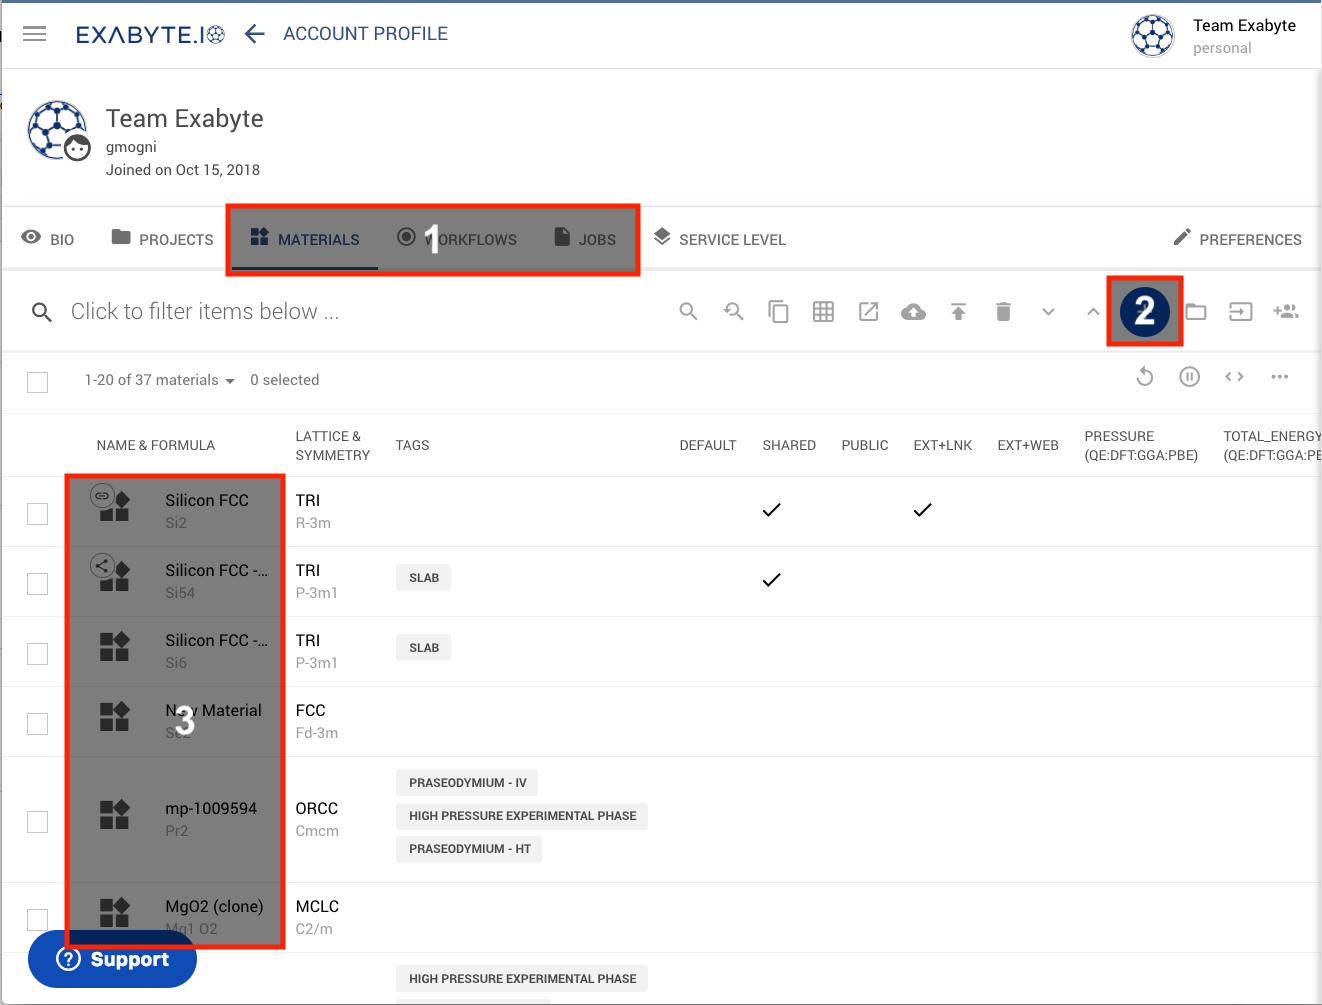This screenshot has width=1322, height=1005.
Task: Delete selected materials with the trash icon
Action: coord(1003,311)
